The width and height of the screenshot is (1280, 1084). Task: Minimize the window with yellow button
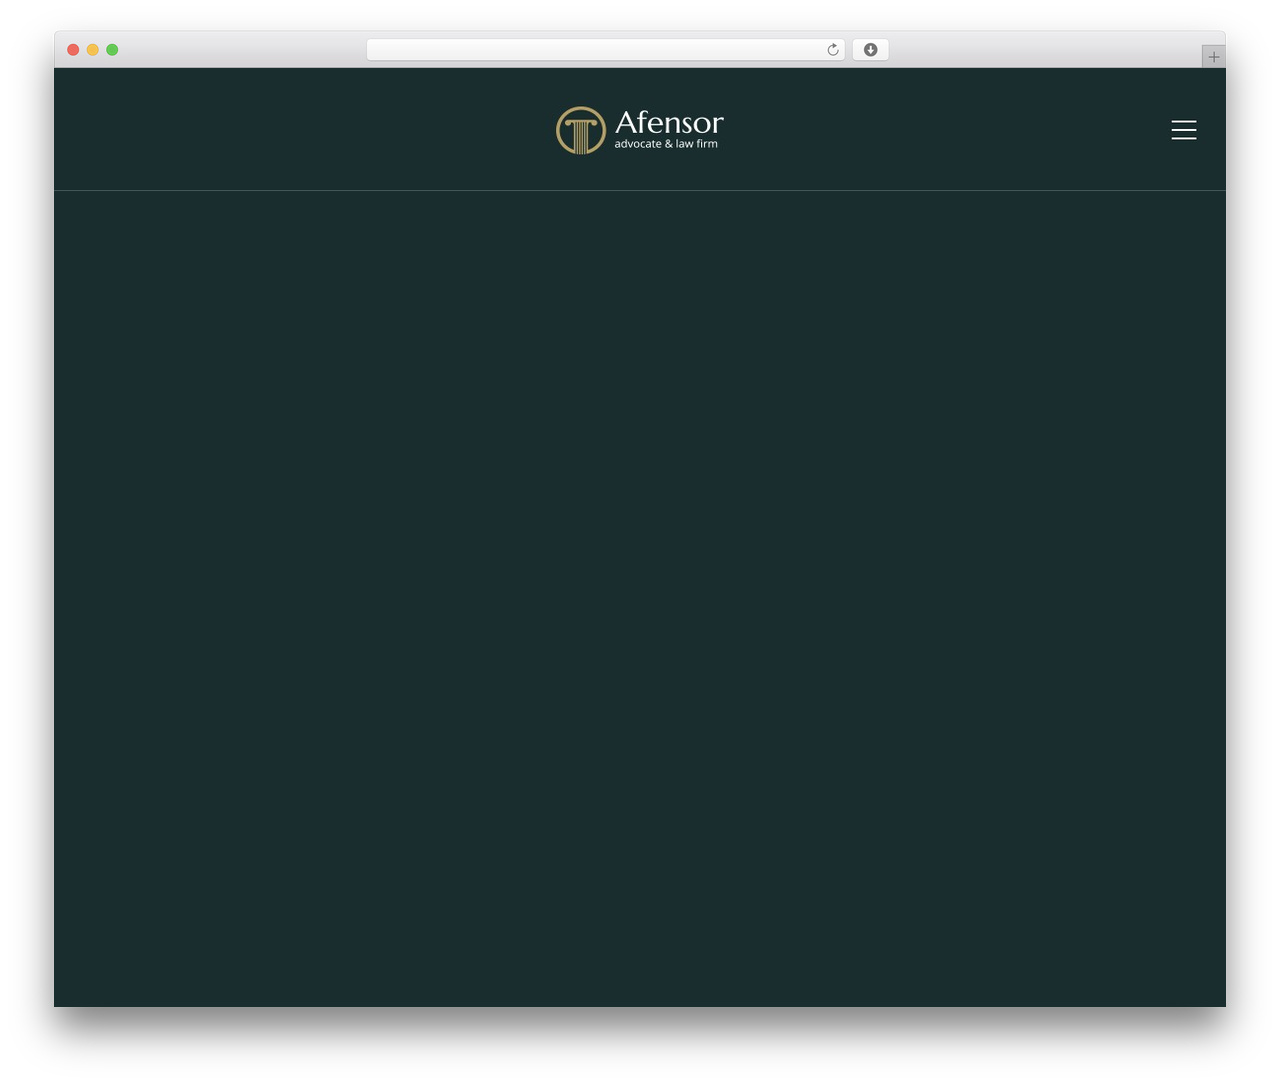pyautogui.click(x=92, y=50)
